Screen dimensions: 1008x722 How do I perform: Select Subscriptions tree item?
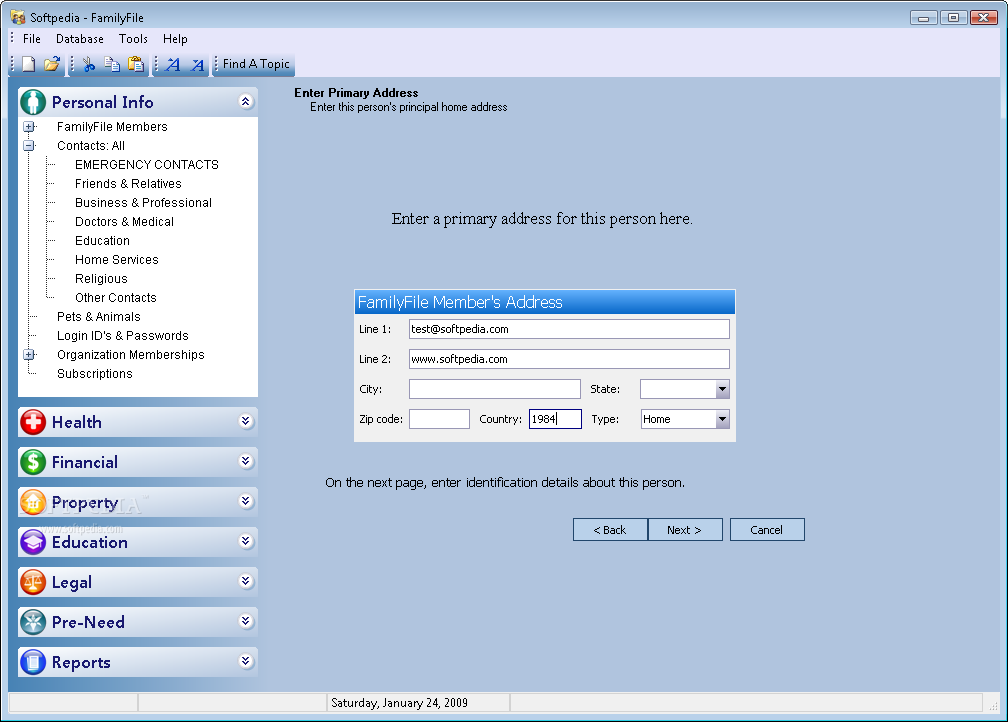tap(94, 374)
